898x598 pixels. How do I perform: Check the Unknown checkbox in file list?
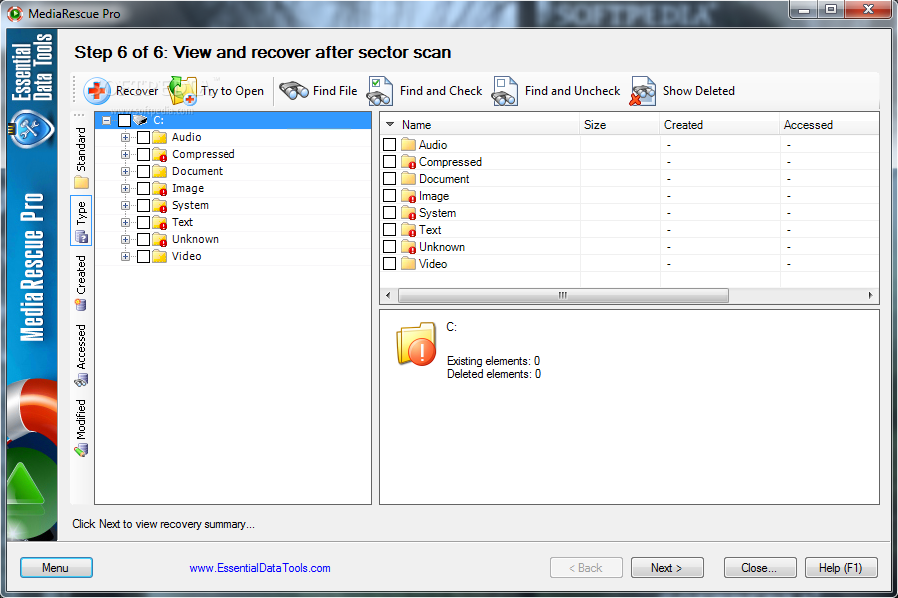tap(389, 247)
